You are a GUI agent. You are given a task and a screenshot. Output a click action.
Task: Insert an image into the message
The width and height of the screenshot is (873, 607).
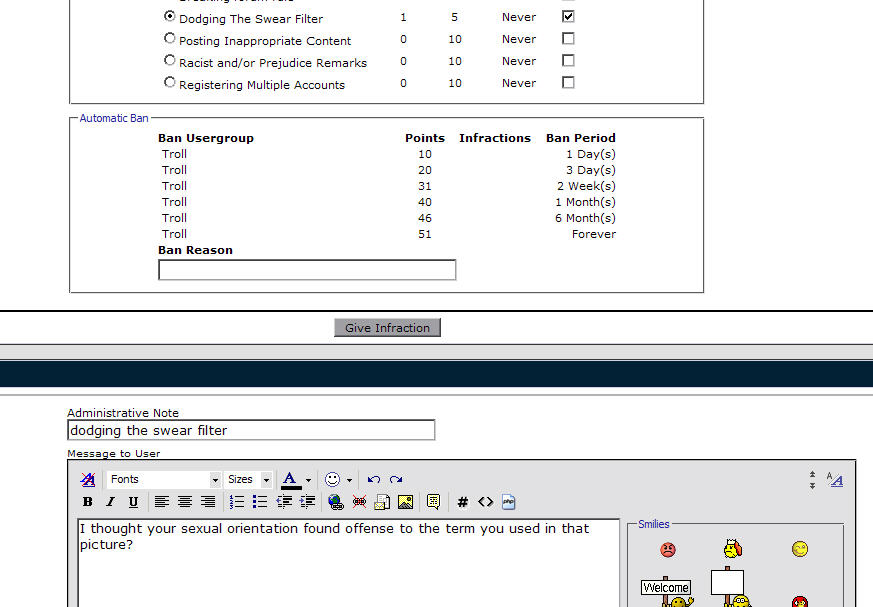405,502
